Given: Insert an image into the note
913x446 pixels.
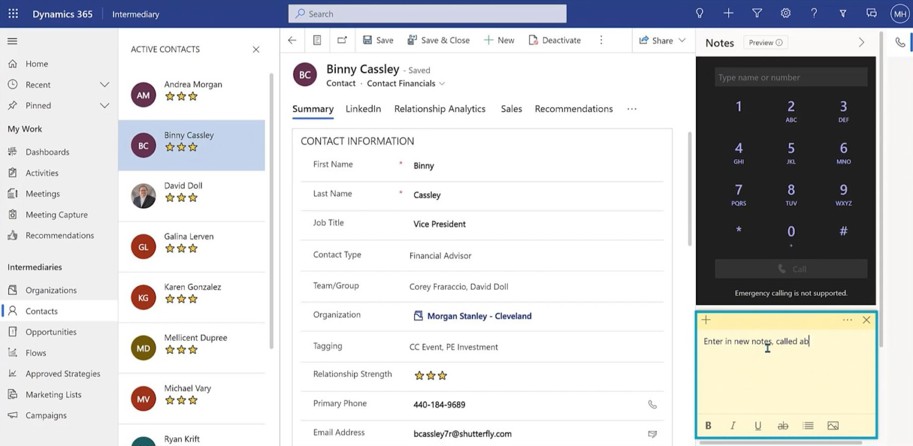Looking at the screenshot, I should 833,426.
